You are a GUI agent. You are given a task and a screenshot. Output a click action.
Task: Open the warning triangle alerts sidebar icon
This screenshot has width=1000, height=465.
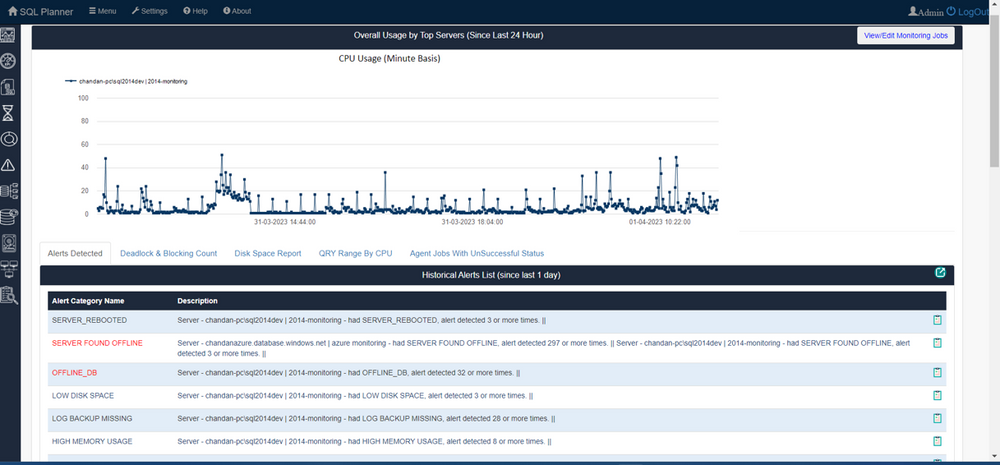pyautogui.click(x=9, y=165)
